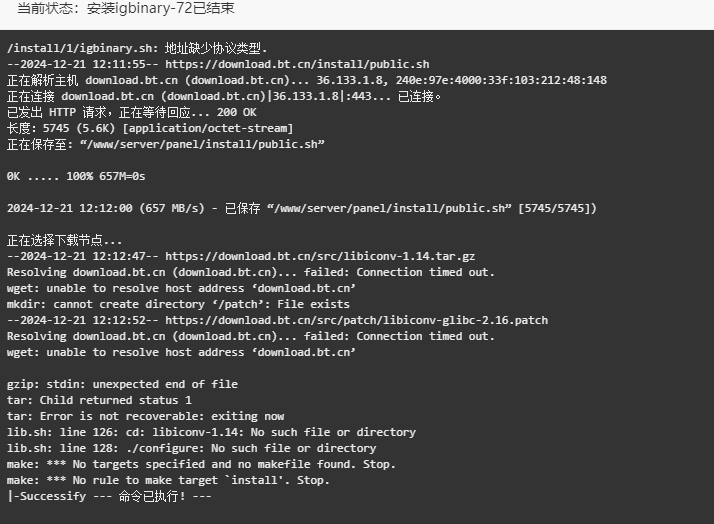The image size is (714, 524).
Task: Click the gzip unexpected end of file line
Action: coord(122,384)
